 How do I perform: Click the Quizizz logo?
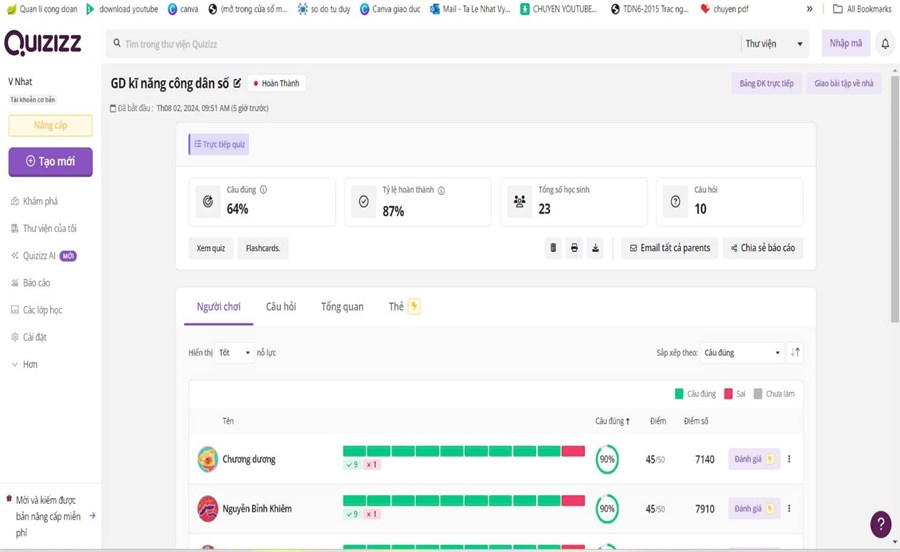42,43
